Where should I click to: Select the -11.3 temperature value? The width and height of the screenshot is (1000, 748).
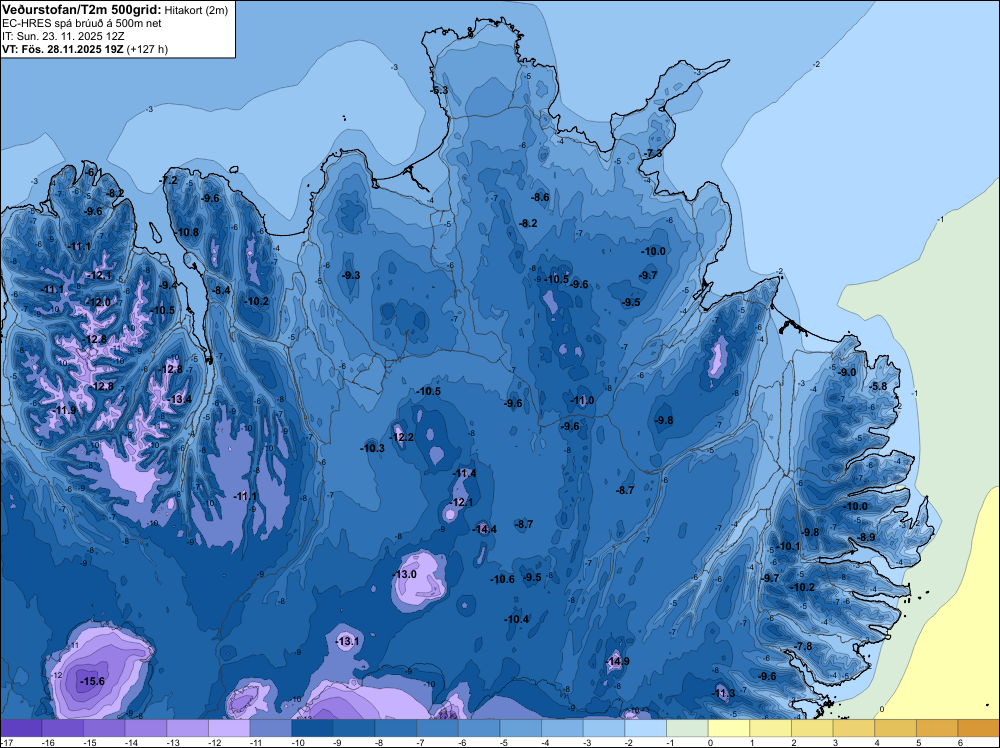coord(723,693)
